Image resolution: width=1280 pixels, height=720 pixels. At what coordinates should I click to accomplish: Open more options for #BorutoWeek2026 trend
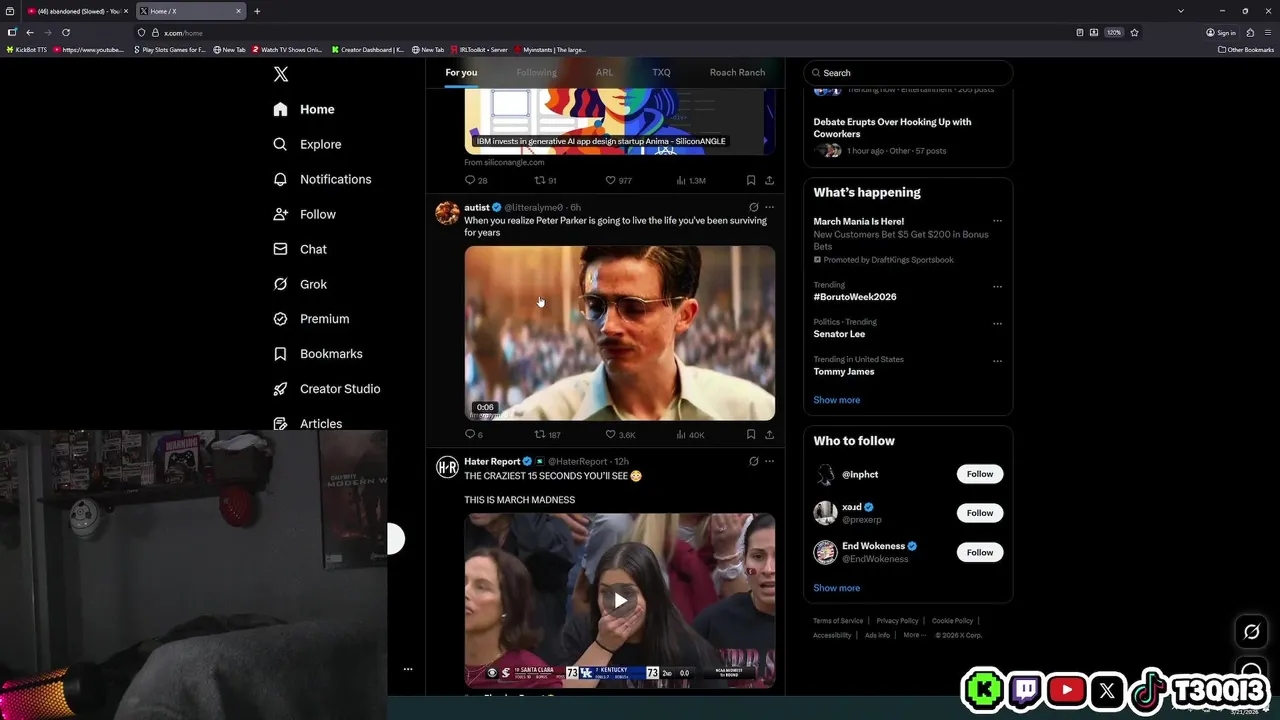997,286
